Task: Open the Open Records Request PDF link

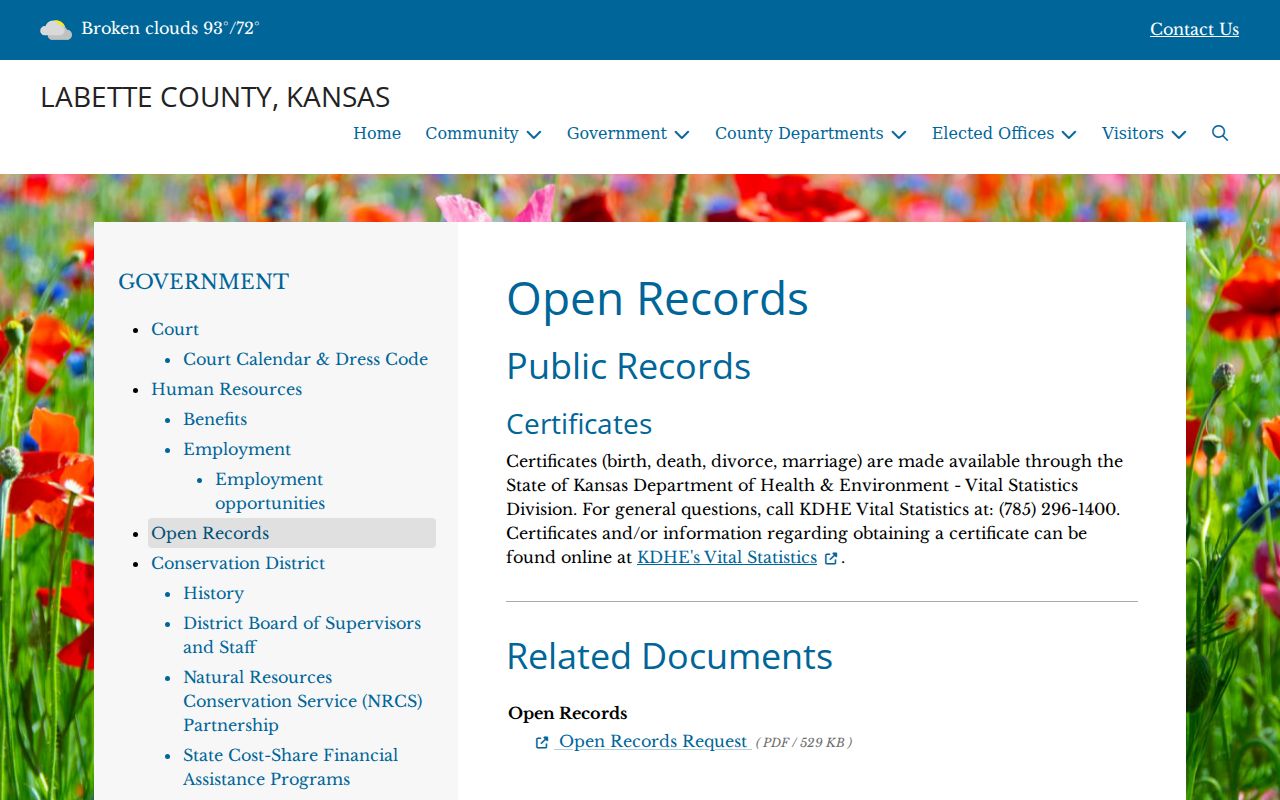Action: (653, 741)
